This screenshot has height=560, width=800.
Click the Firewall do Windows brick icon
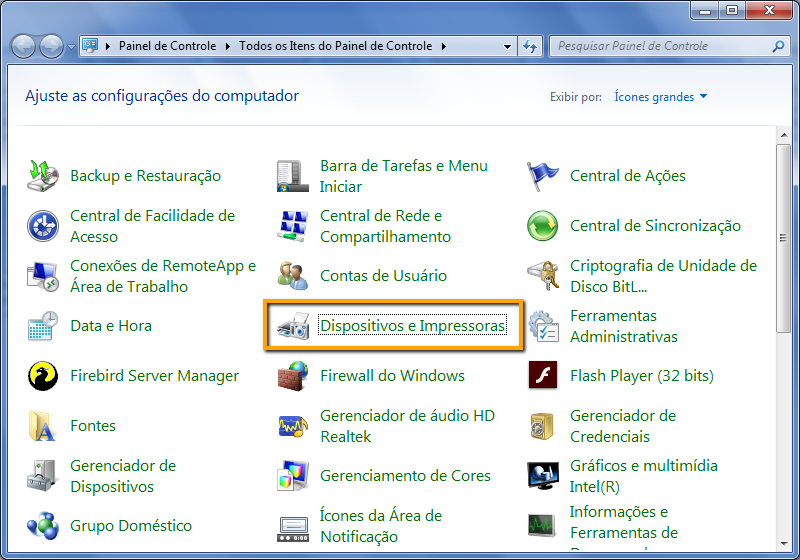pos(292,376)
